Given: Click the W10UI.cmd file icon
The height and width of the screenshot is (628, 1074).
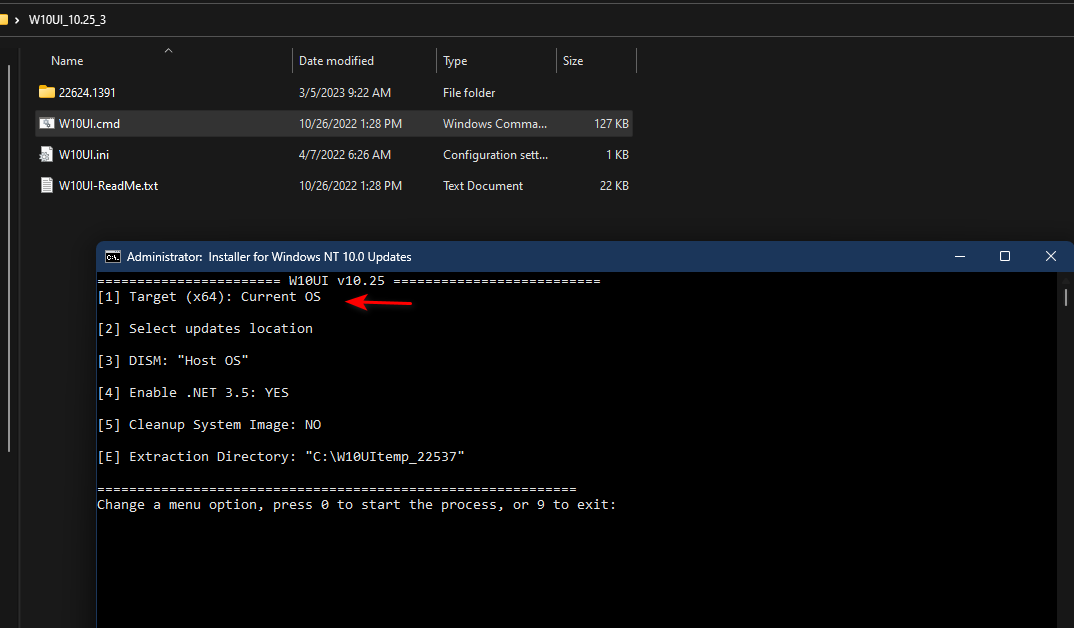Looking at the screenshot, I should click(47, 123).
